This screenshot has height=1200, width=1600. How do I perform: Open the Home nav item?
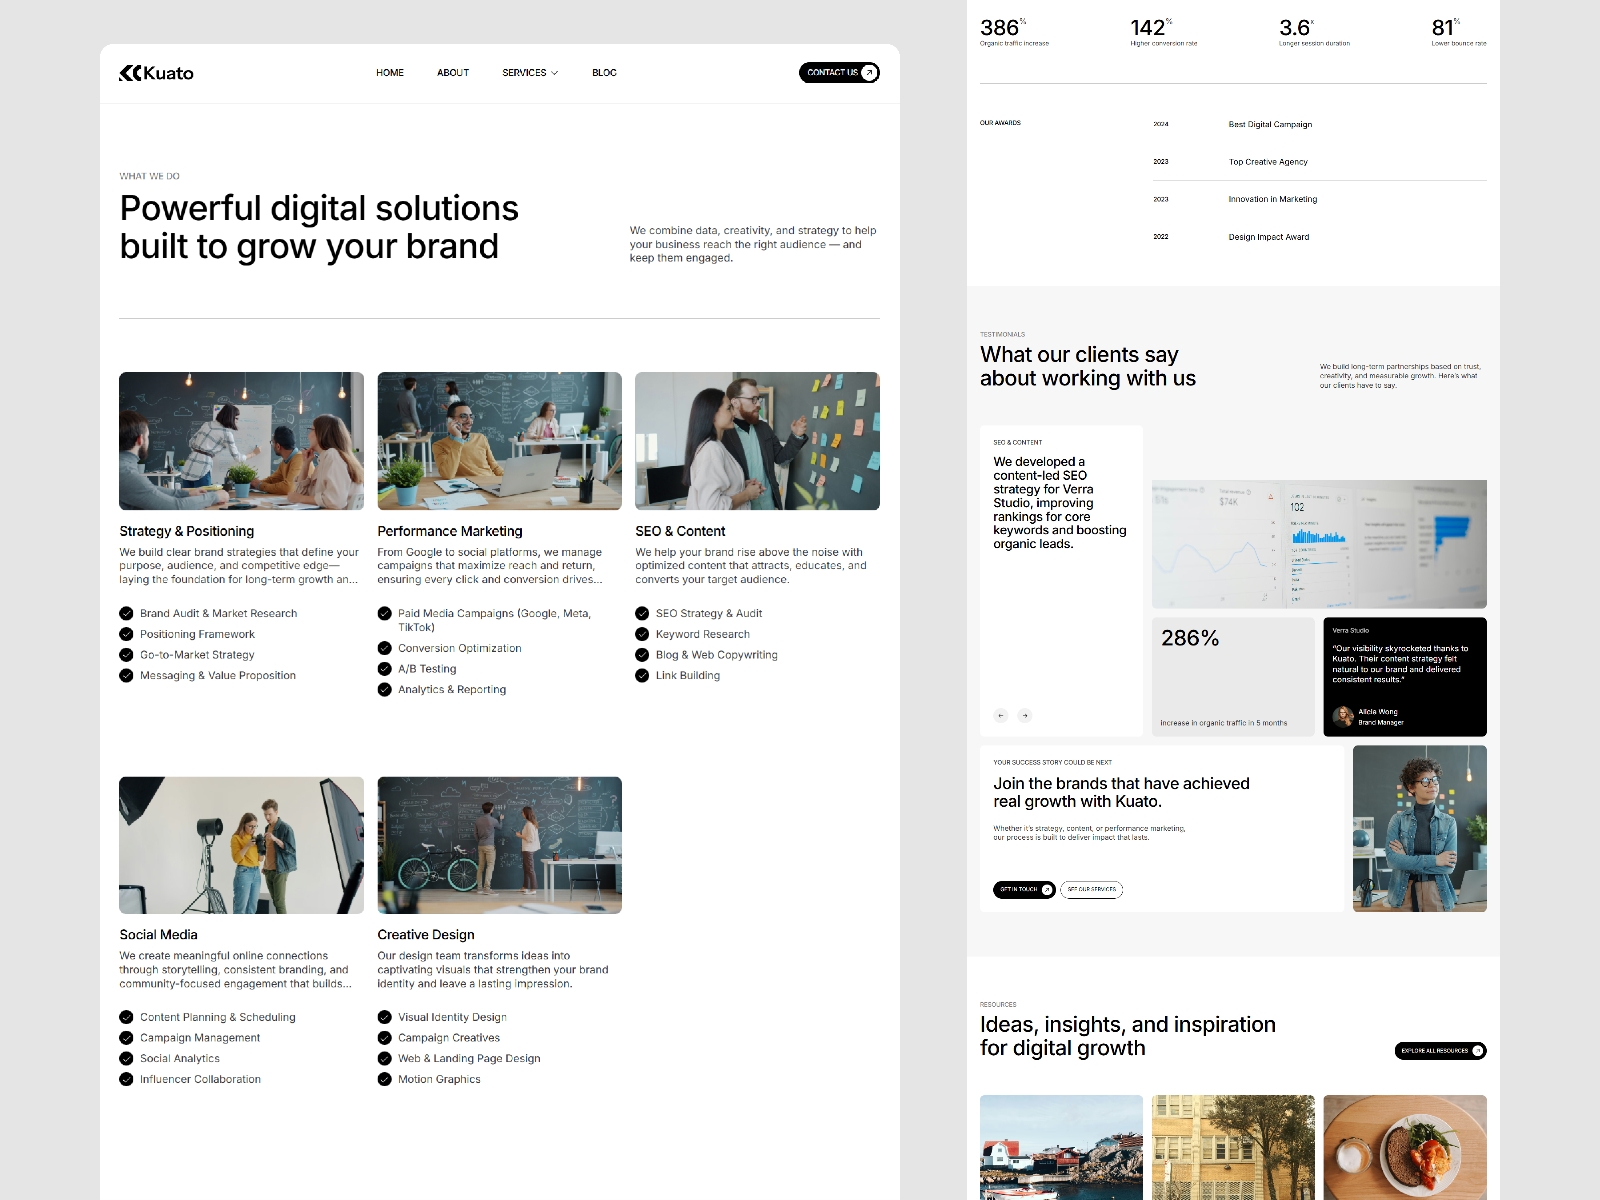coord(390,73)
